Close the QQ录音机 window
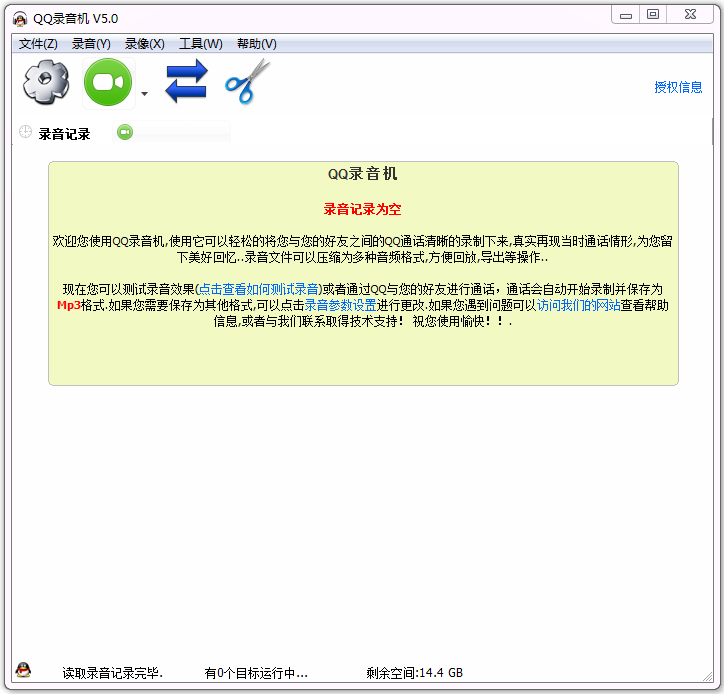 click(690, 15)
